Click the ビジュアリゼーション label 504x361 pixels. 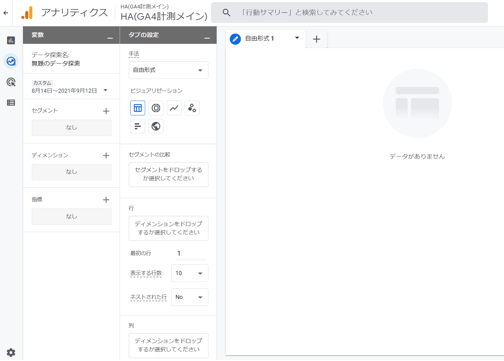[156, 91]
